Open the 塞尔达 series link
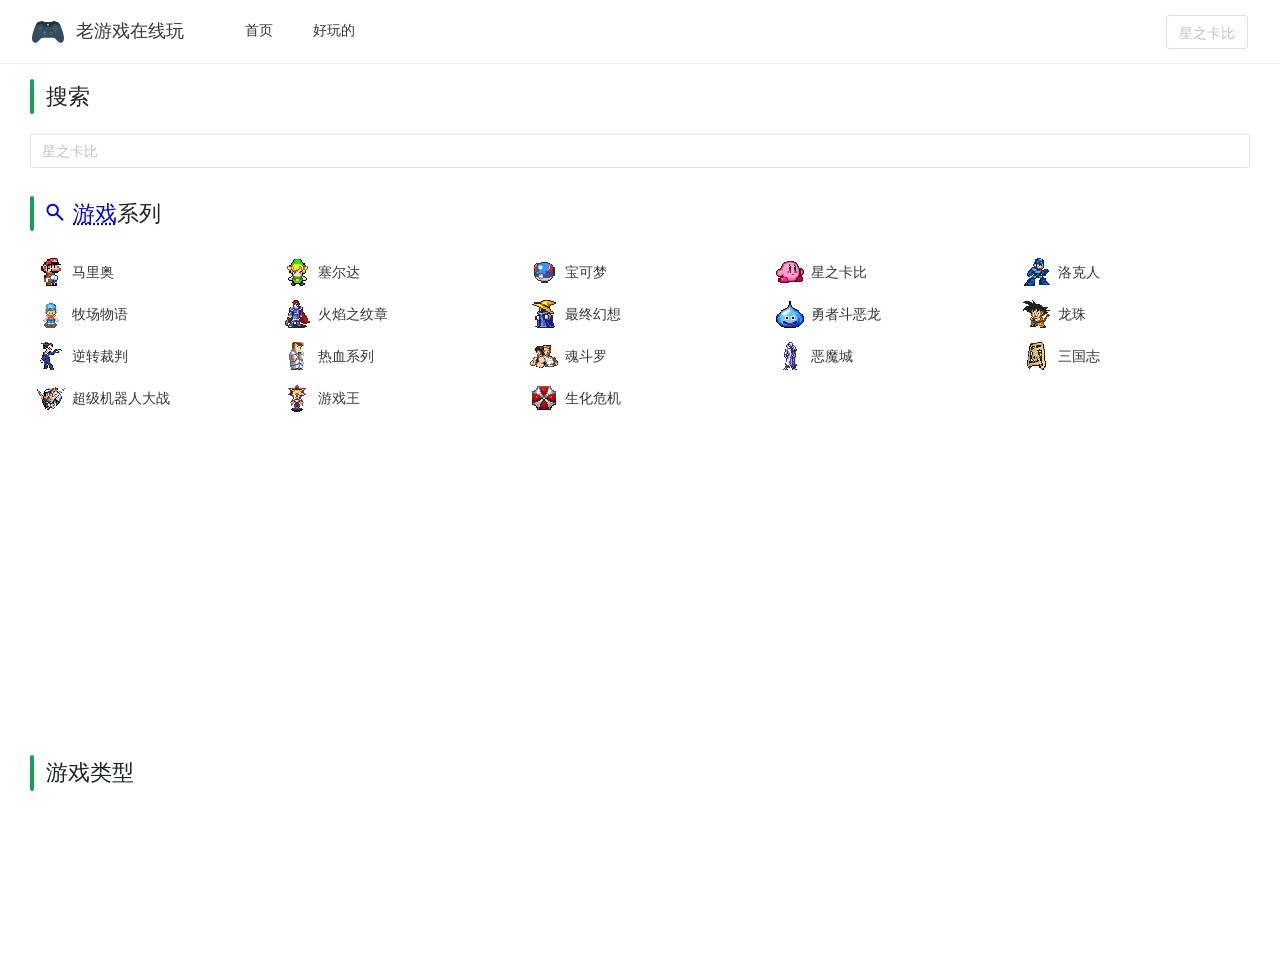1280x960 pixels. [x=339, y=272]
